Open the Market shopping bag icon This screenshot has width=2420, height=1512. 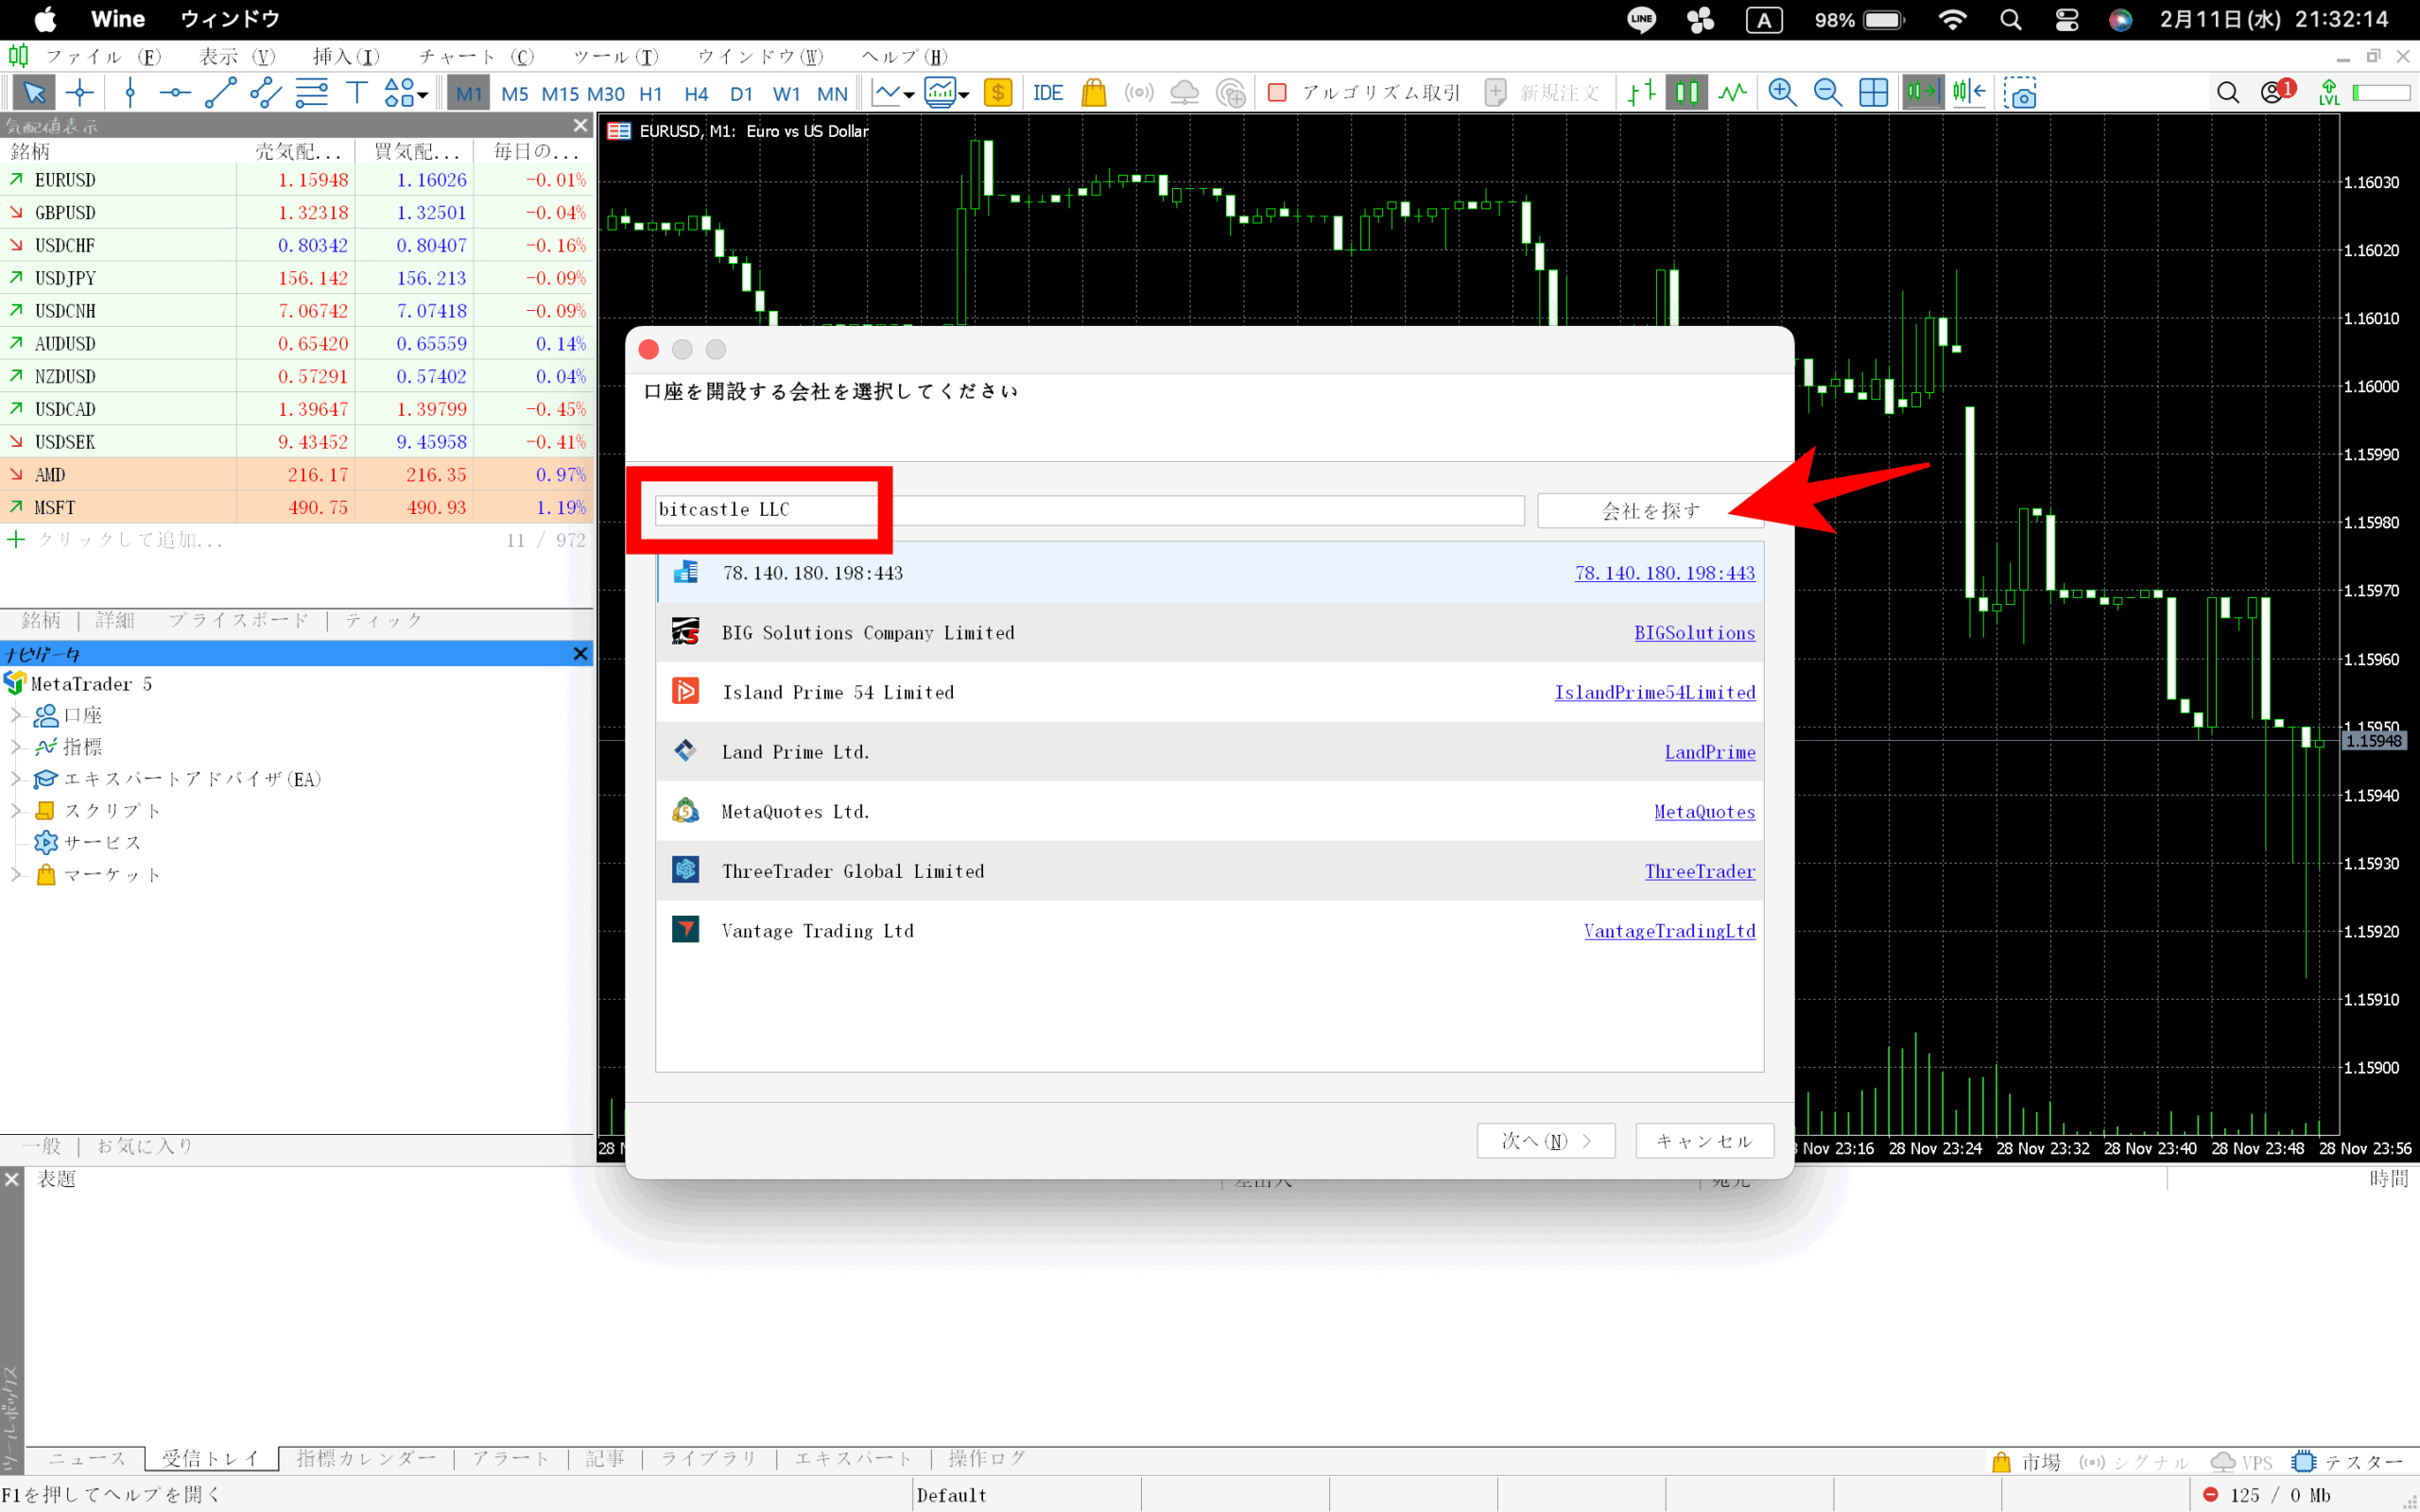click(x=1094, y=93)
